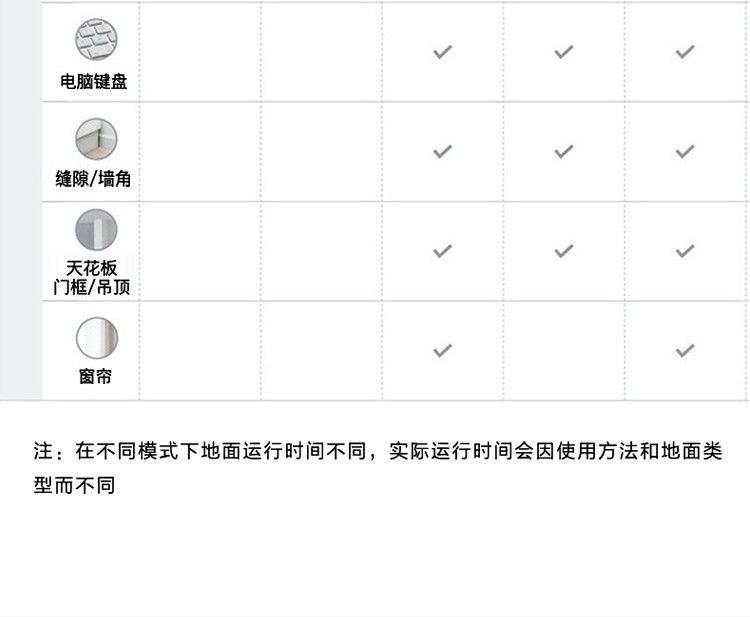This screenshot has height=617, width=750.
Task: Select first checkmark in the 缝隙/墙角 row
Action: (x=442, y=151)
